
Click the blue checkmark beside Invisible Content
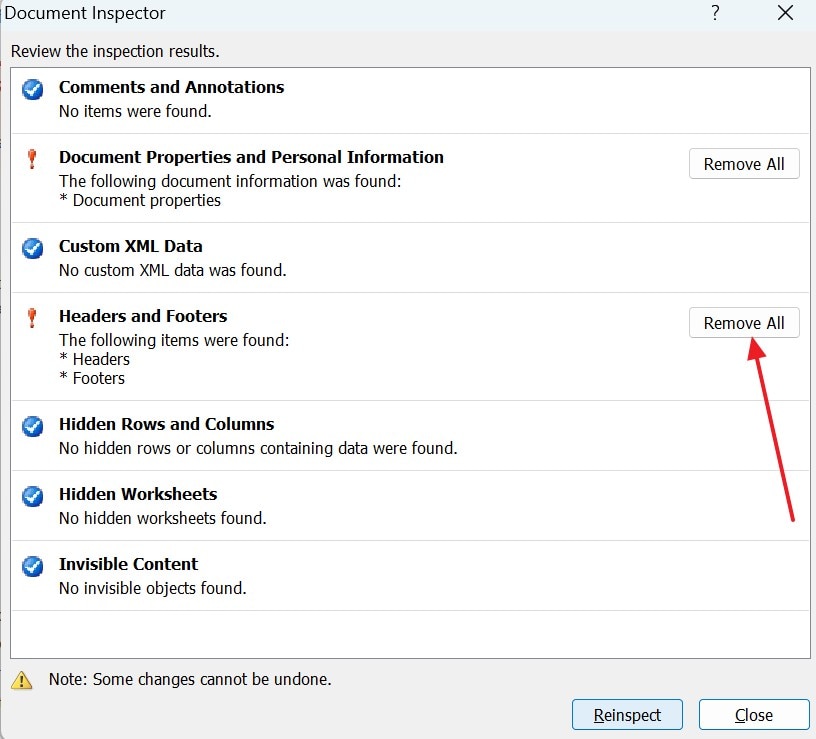coord(33,566)
